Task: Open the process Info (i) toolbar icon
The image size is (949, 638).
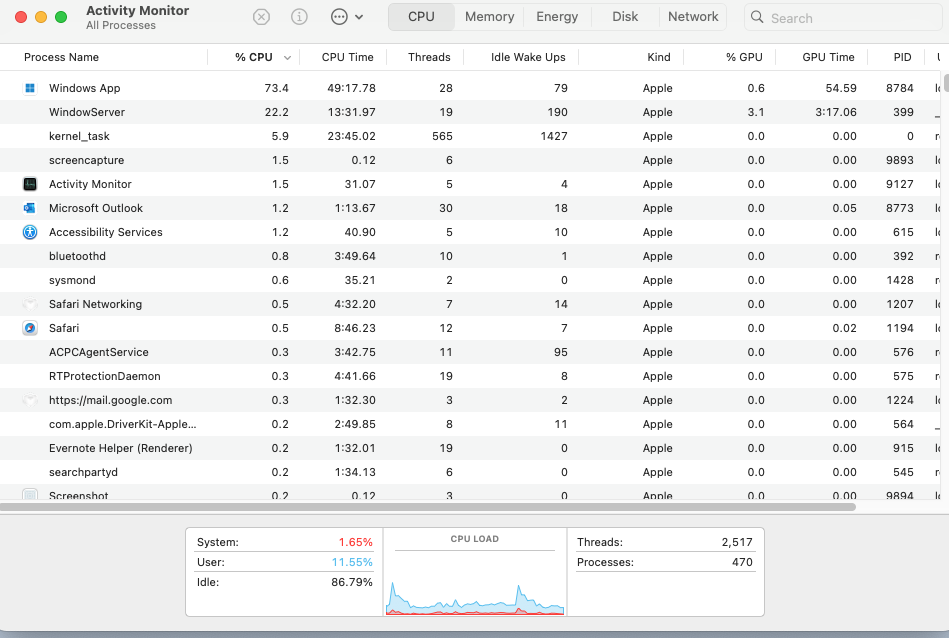Action: [x=299, y=17]
